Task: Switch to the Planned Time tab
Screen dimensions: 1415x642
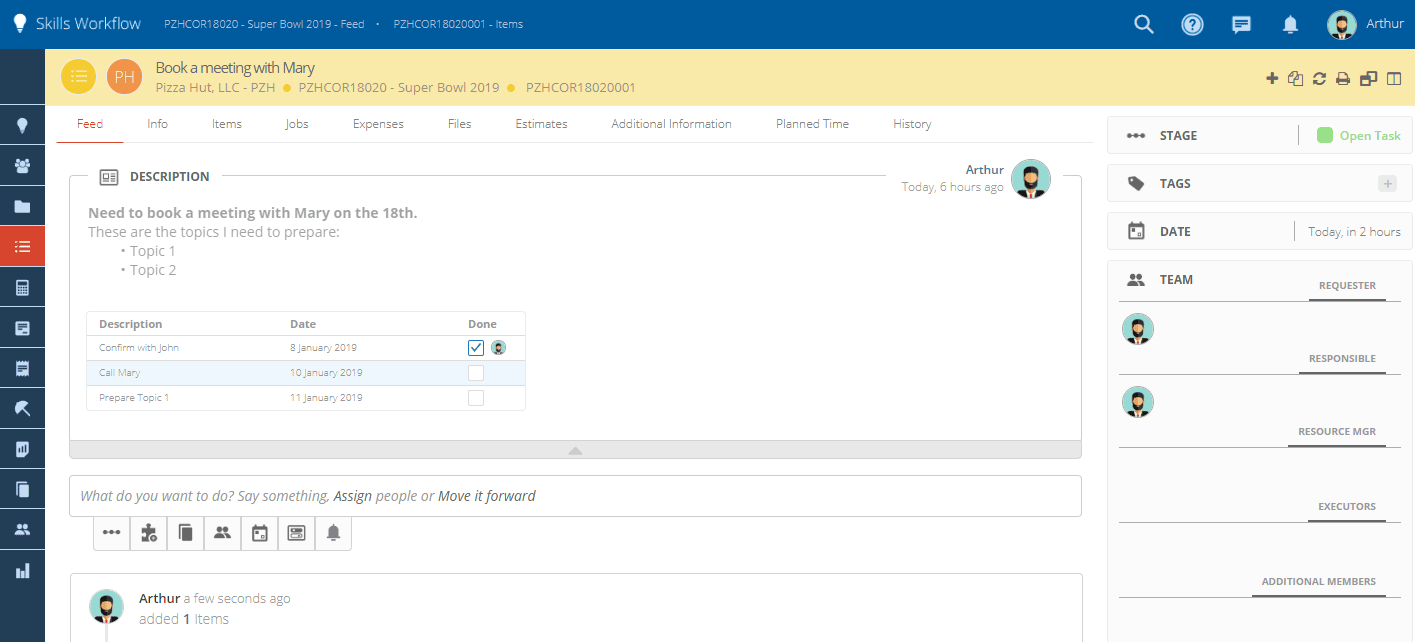Action: [x=812, y=124]
